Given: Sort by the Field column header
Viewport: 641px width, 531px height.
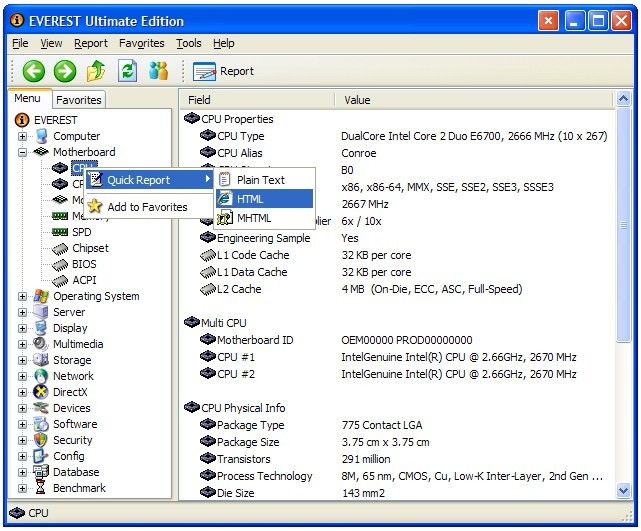Looking at the screenshot, I should pos(258,100).
